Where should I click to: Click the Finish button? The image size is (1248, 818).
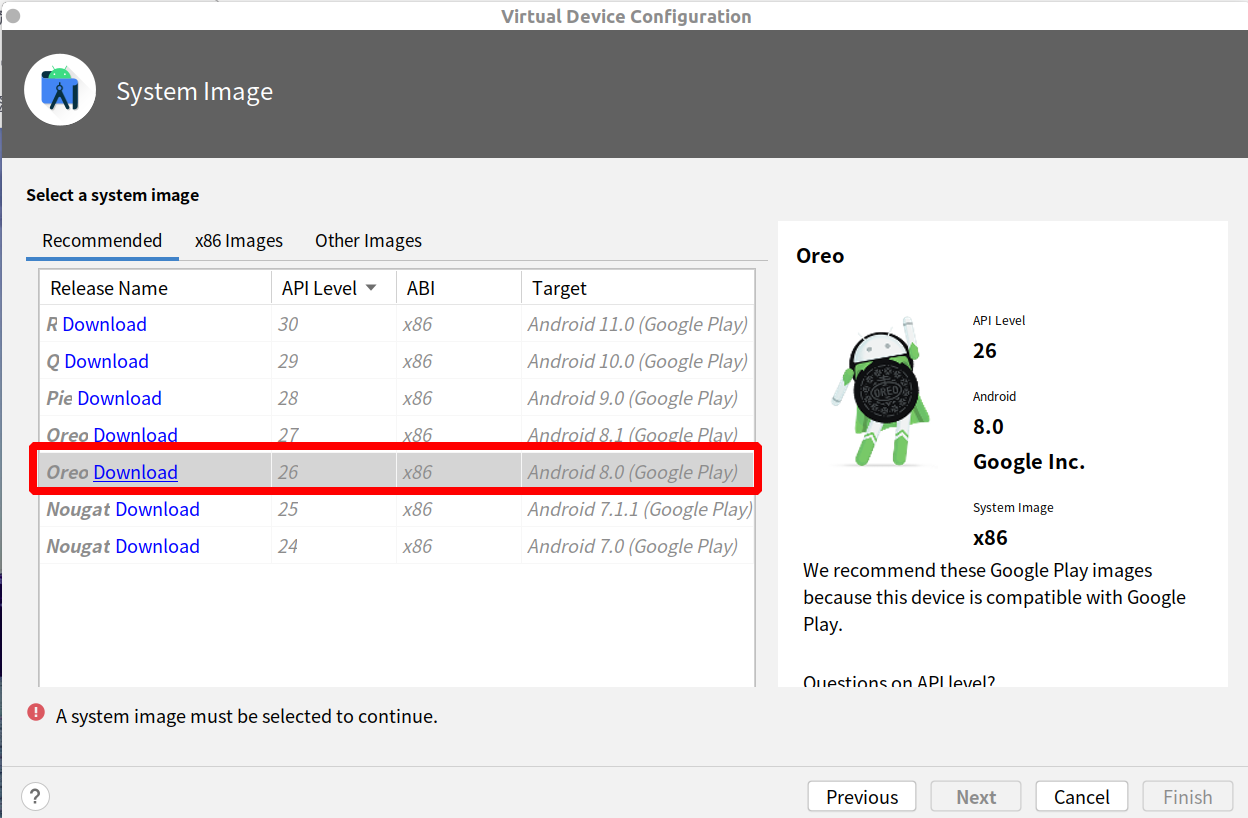(1188, 797)
